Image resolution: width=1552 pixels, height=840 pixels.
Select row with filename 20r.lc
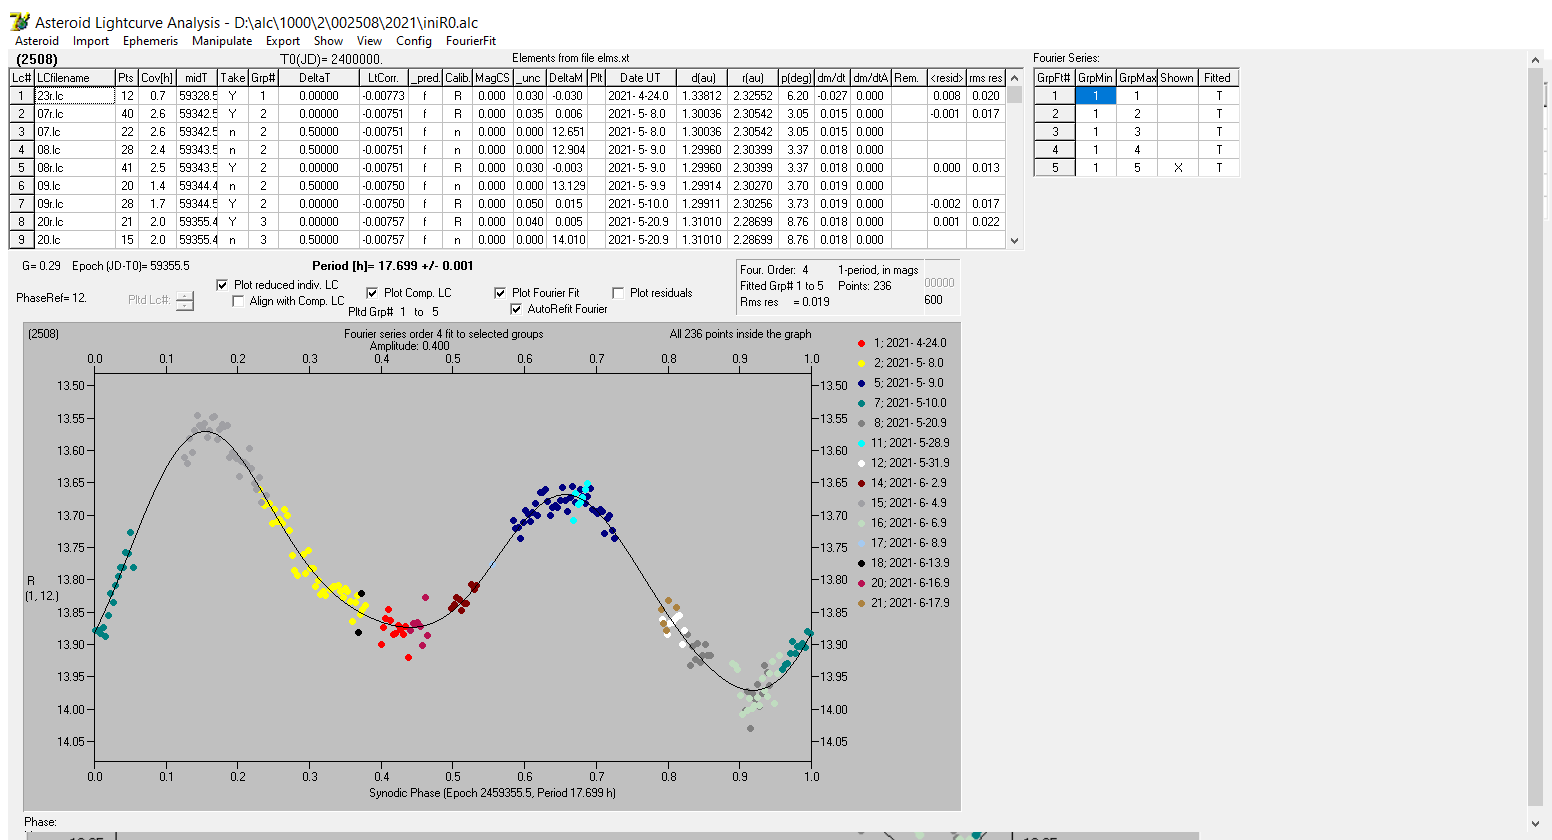tap(507, 222)
